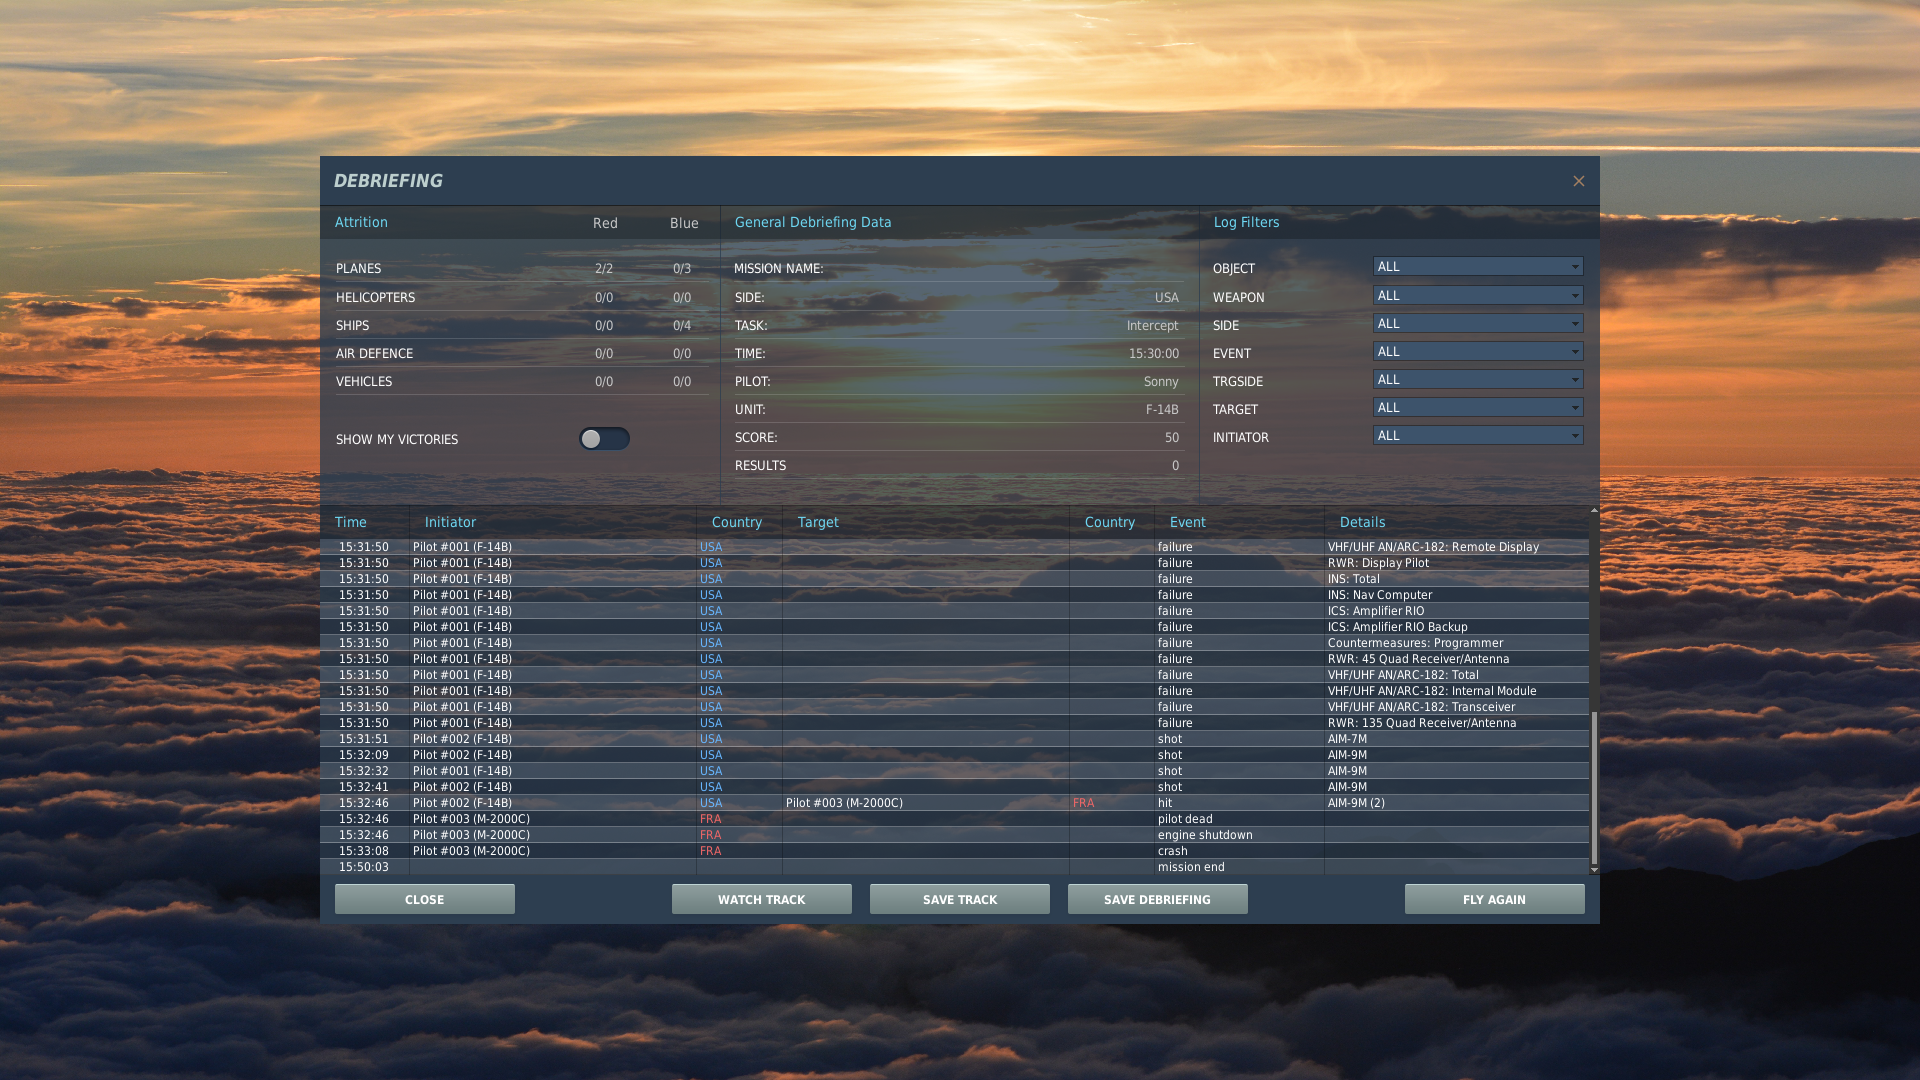Toggle the Show My Victories switch
Image resolution: width=1920 pixels, height=1080 pixels.
[x=604, y=439]
